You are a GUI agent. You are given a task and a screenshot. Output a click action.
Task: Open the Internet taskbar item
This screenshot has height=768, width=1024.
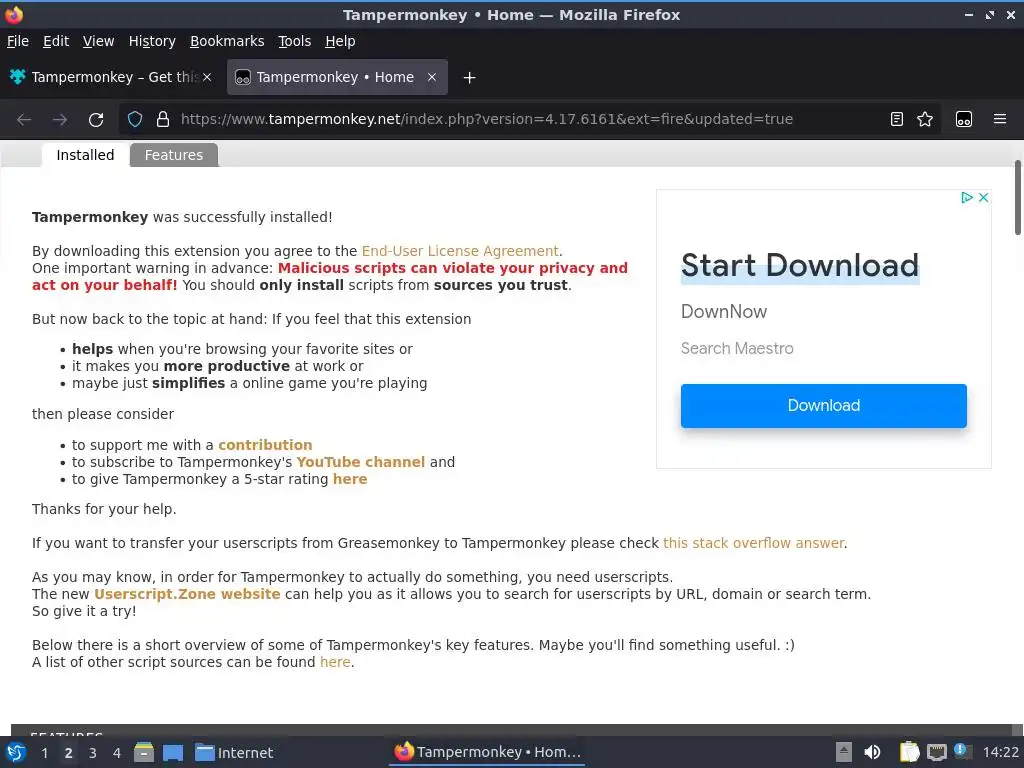[234, 753]
